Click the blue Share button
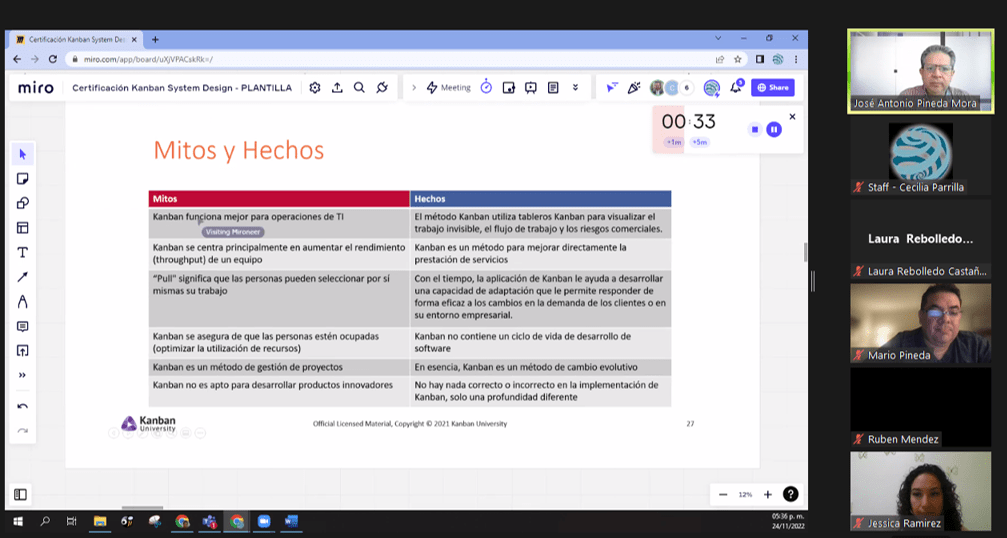 (x=773, y=88)
